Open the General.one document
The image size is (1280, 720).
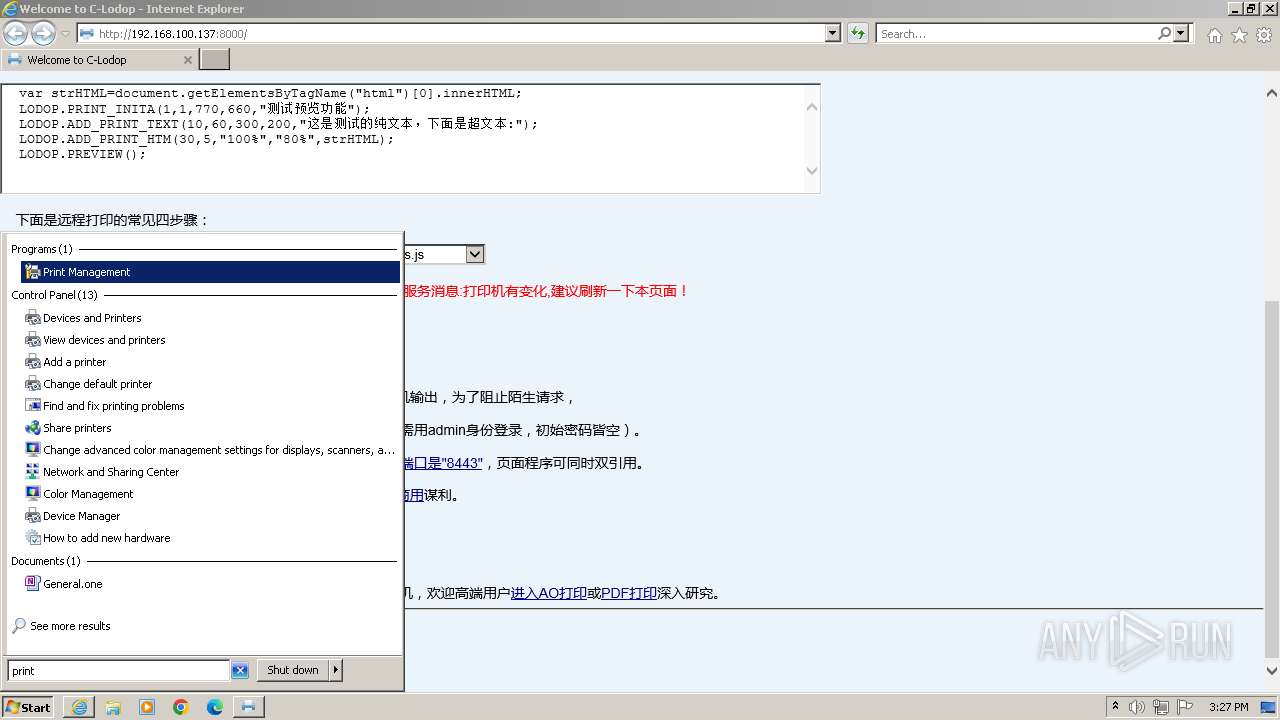tap(72, 584)
